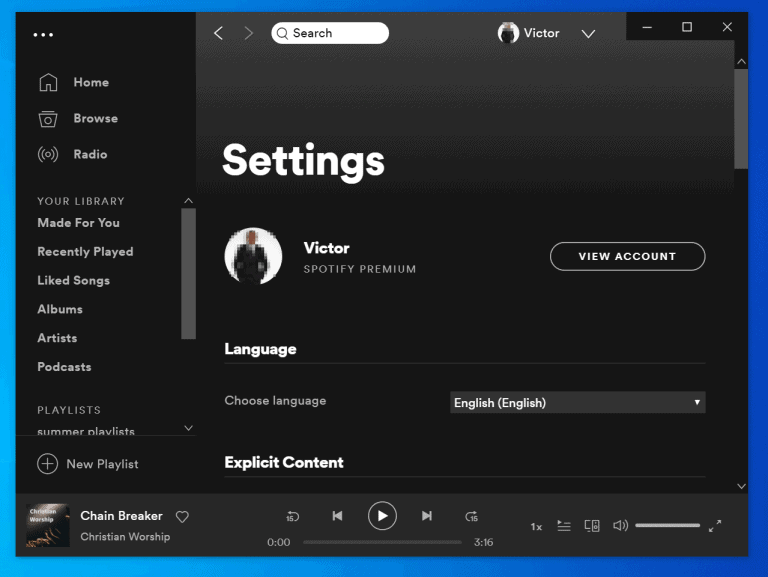Screen dimensions: 768x577
Task: Click the Search field
Action: [330, 33]
